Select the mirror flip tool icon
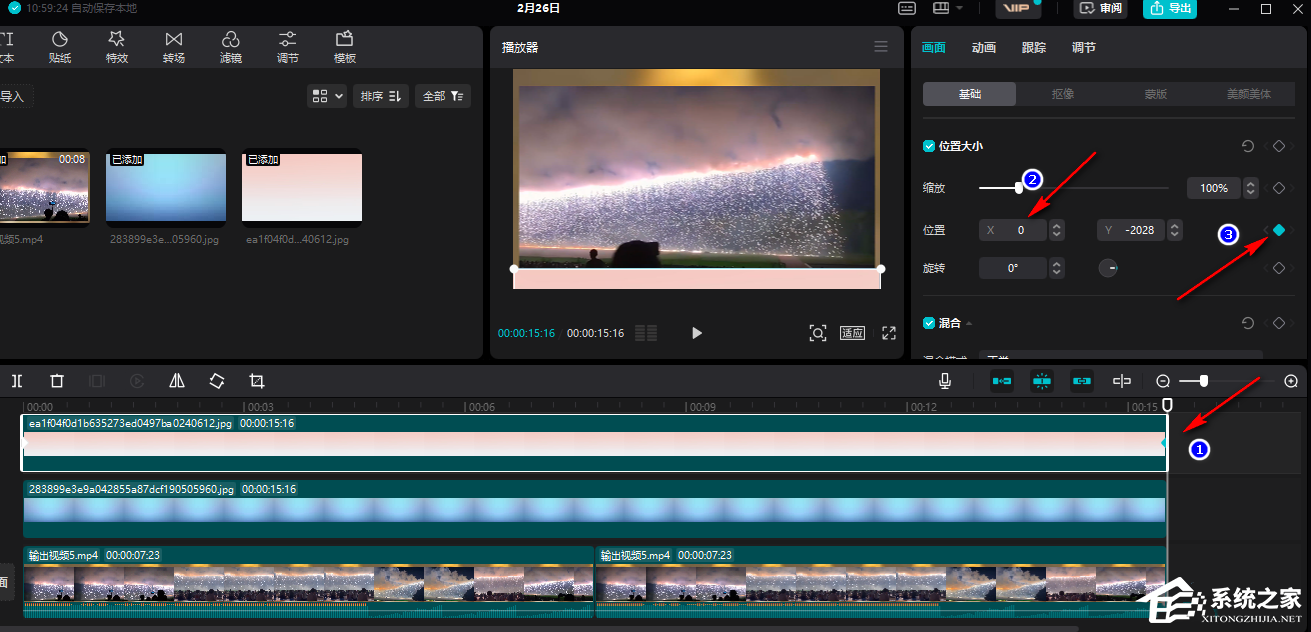The height and width of the screenshot is (632, 1311). pyautogui.click(x=177, y=381)
